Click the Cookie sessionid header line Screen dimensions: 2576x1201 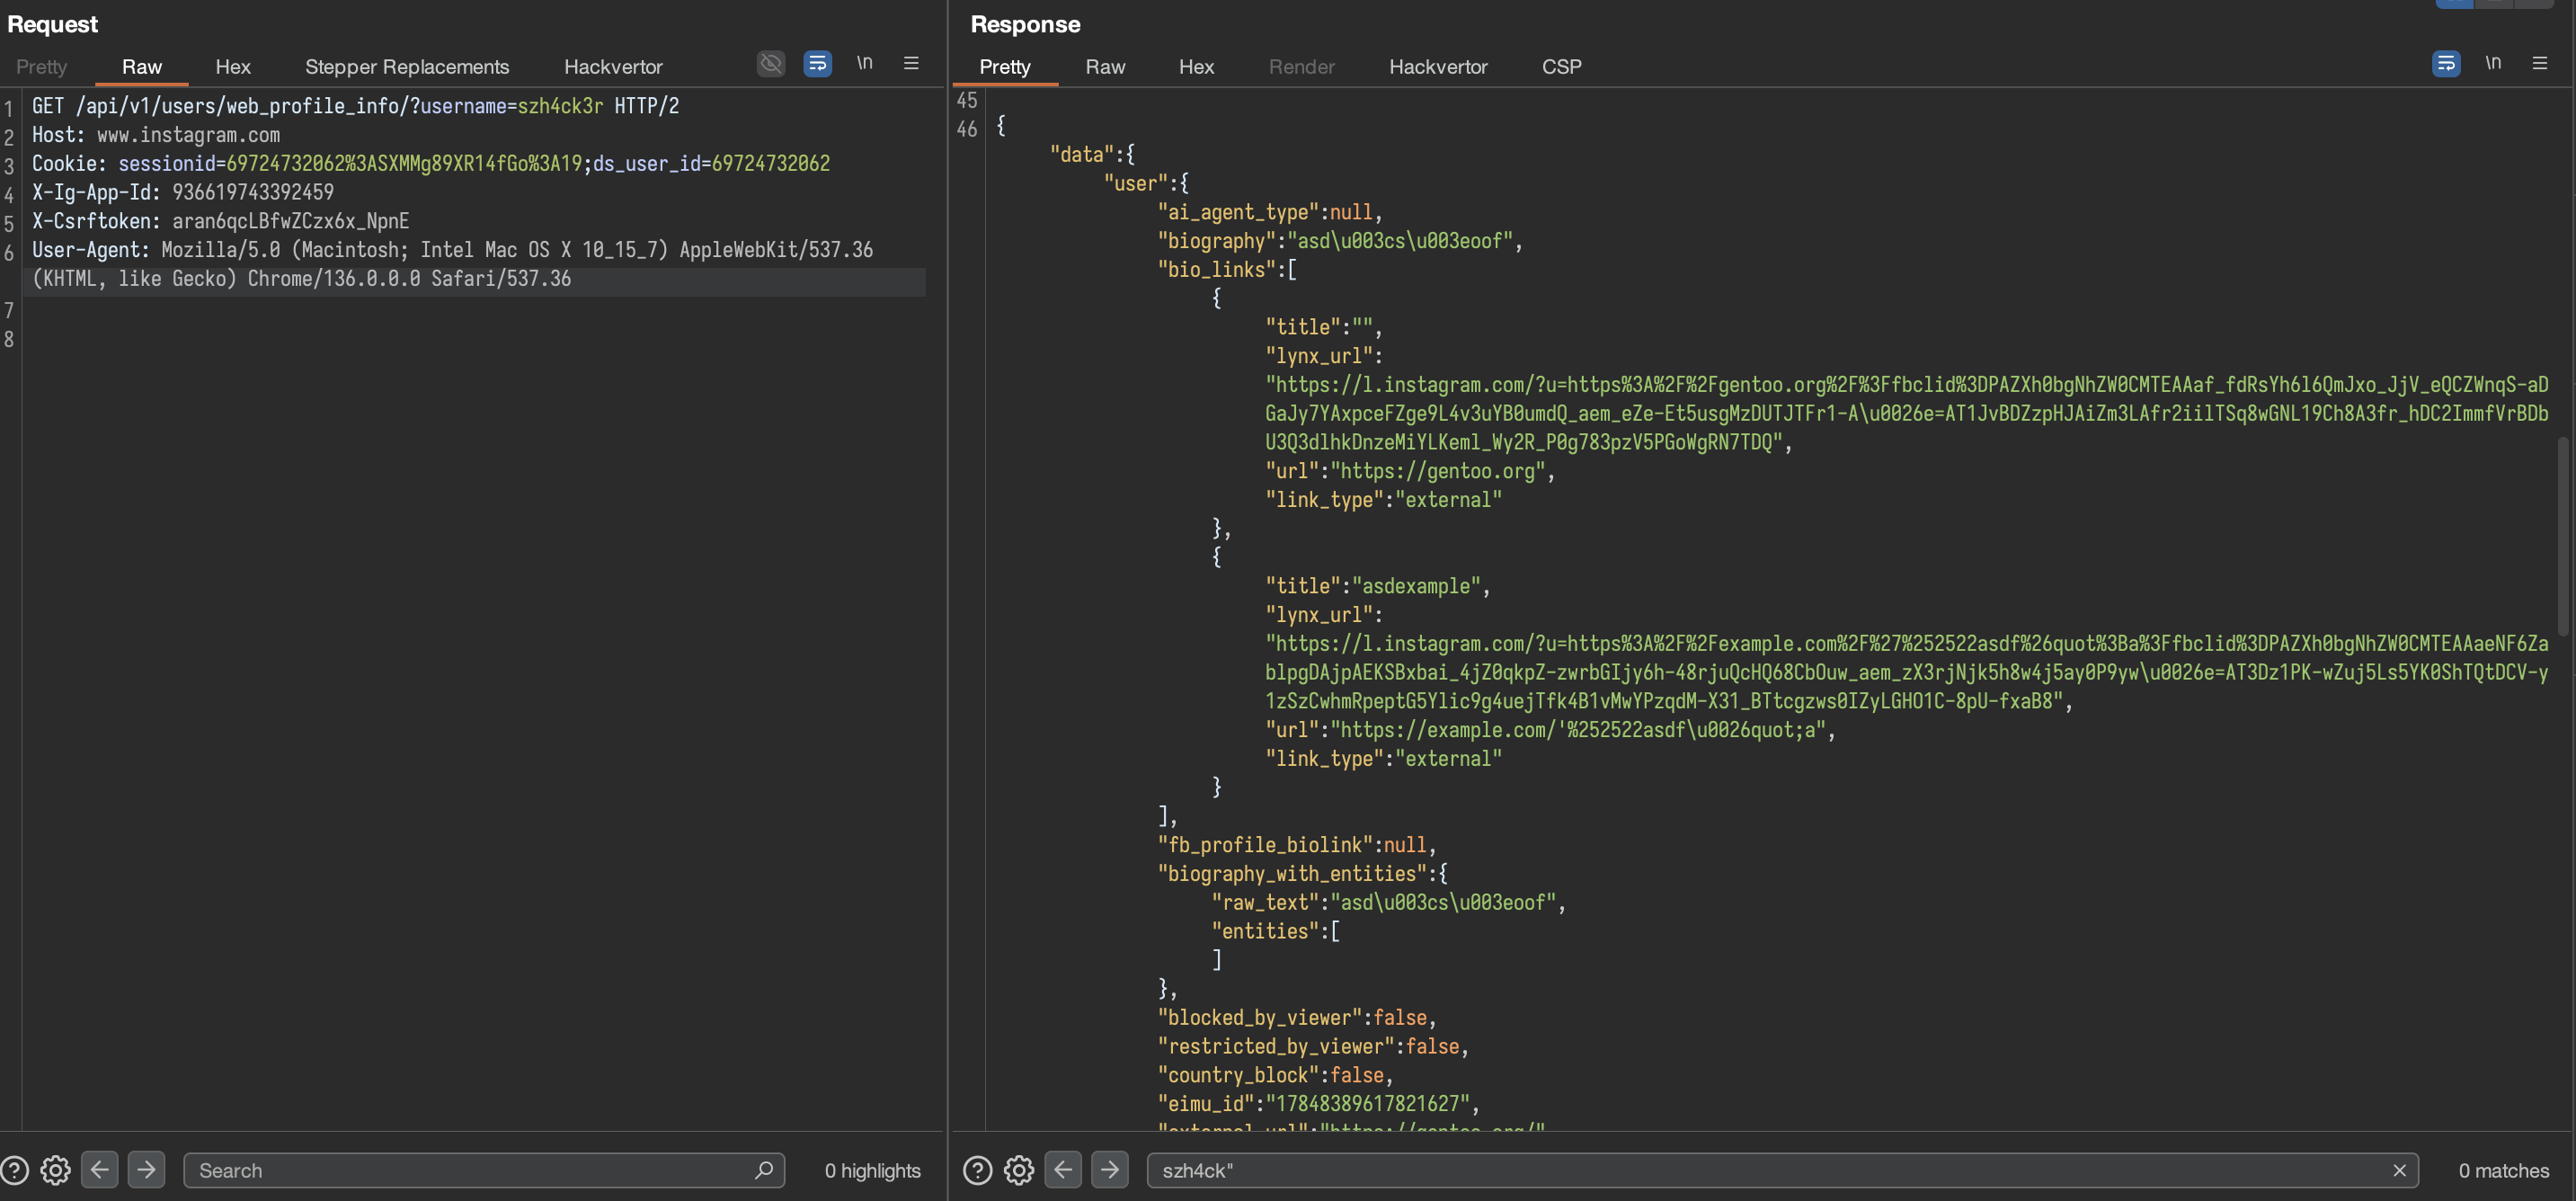[x=431, y=164]
